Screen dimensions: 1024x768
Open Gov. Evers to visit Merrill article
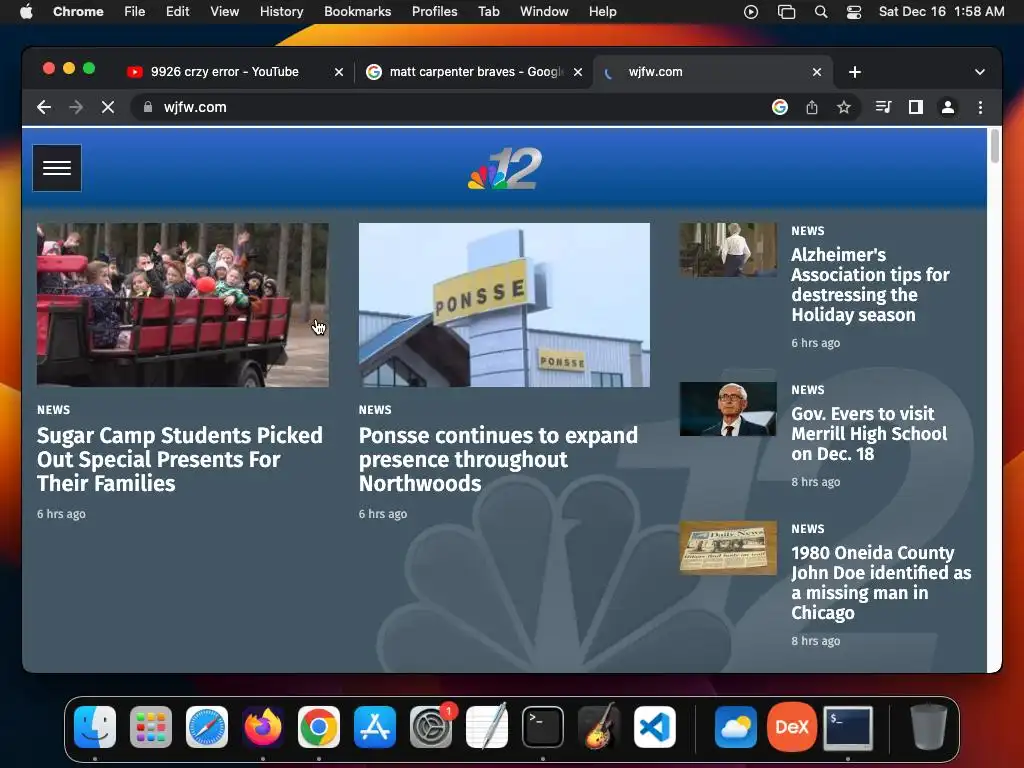(869, 434)
